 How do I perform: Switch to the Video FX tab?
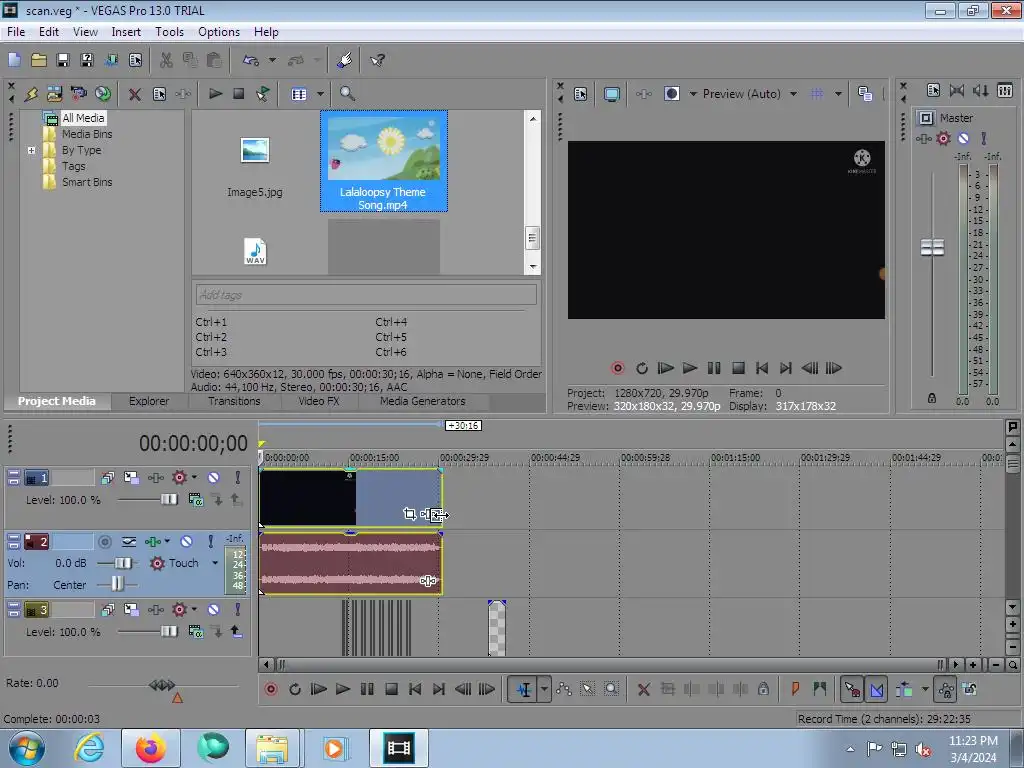pos(319,401)
